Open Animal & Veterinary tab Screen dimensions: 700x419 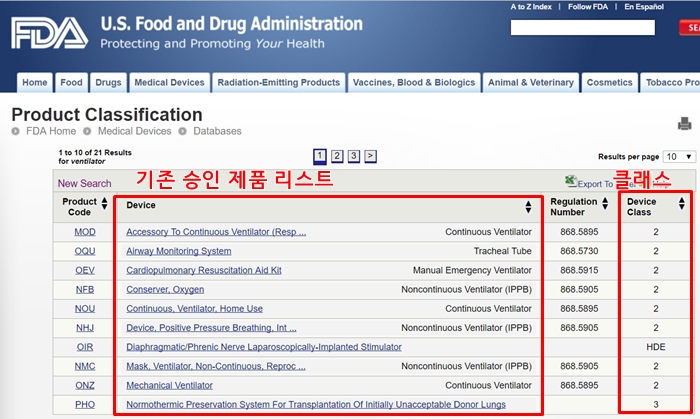click(531, 83)
